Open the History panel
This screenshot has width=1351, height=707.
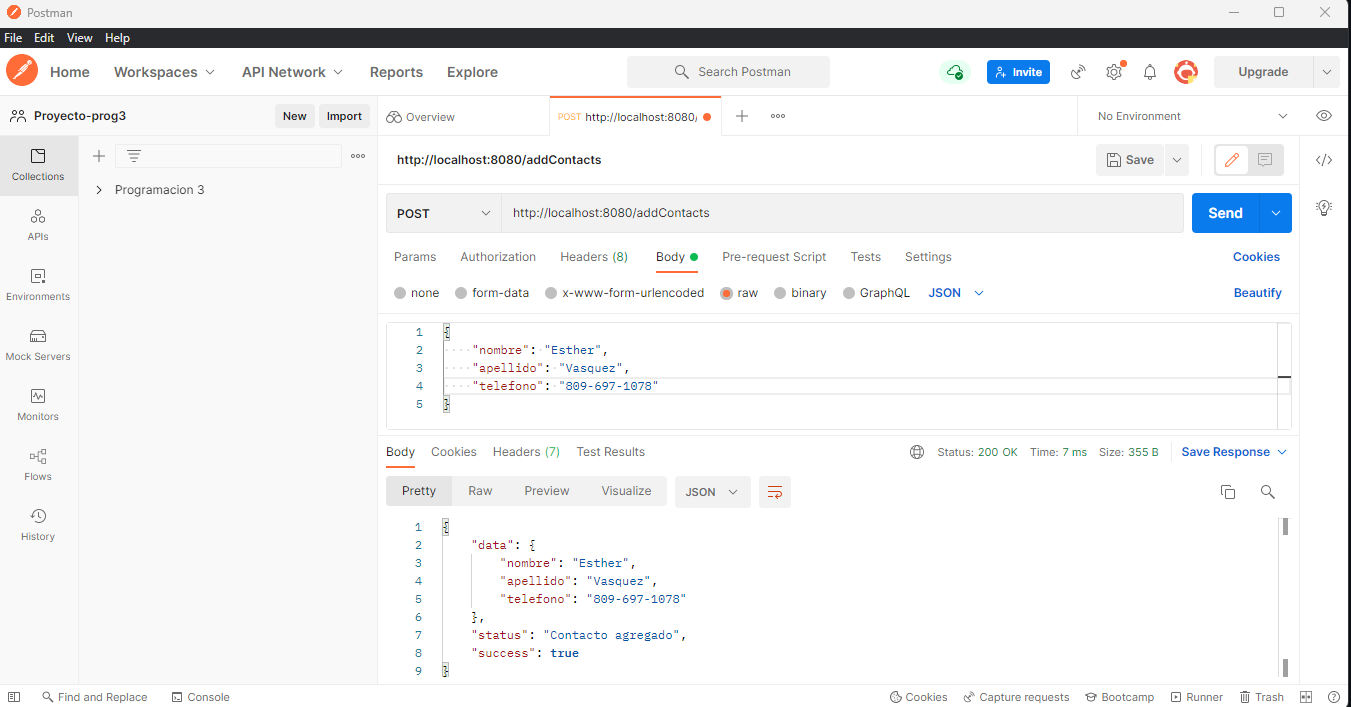[38, 525]
